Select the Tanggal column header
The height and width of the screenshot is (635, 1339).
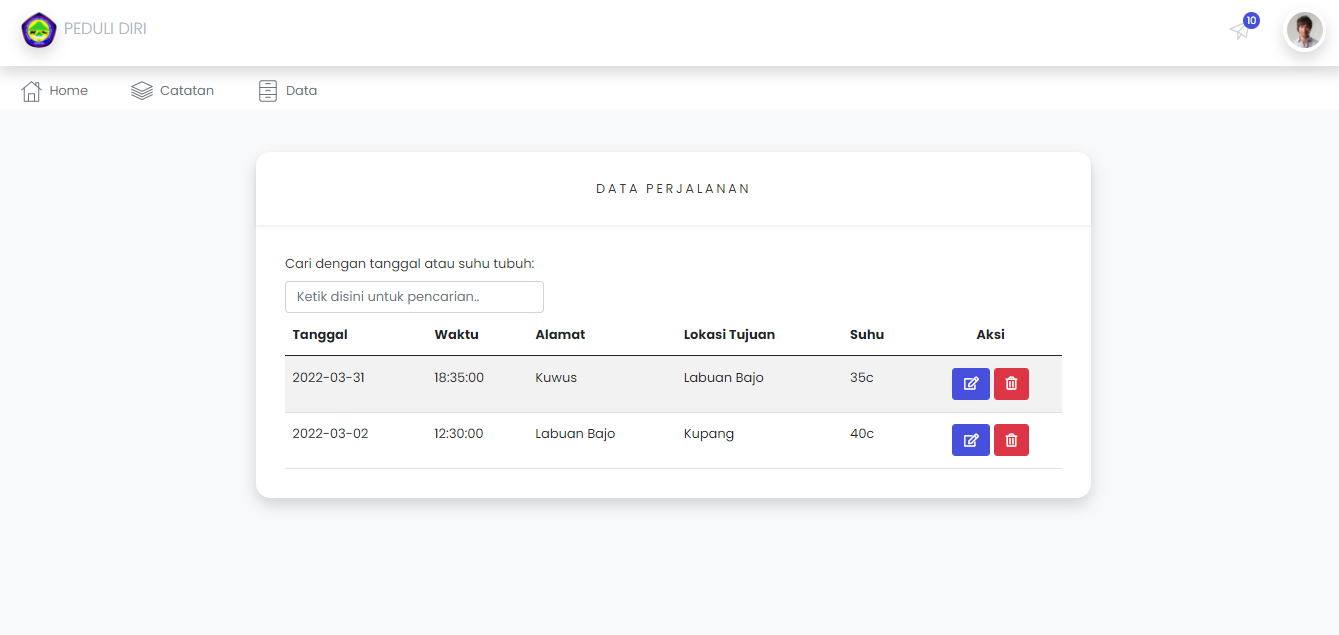319,334
